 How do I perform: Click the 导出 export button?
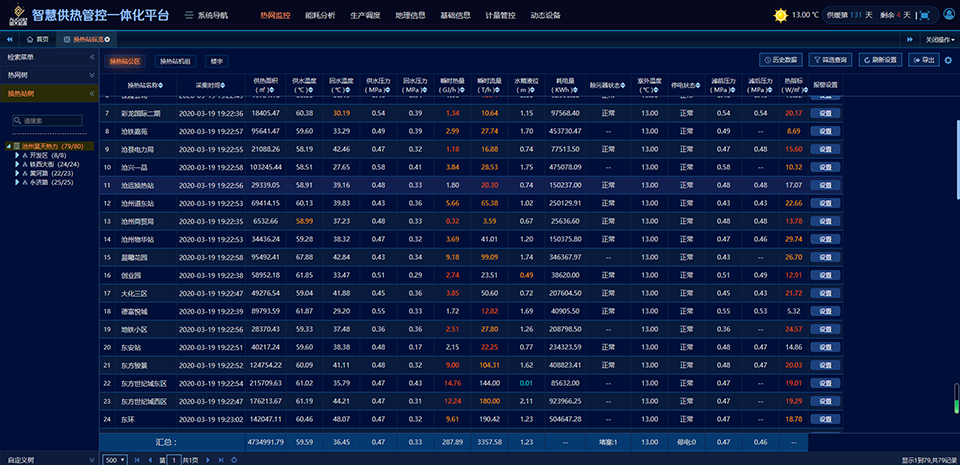(922, 60)
